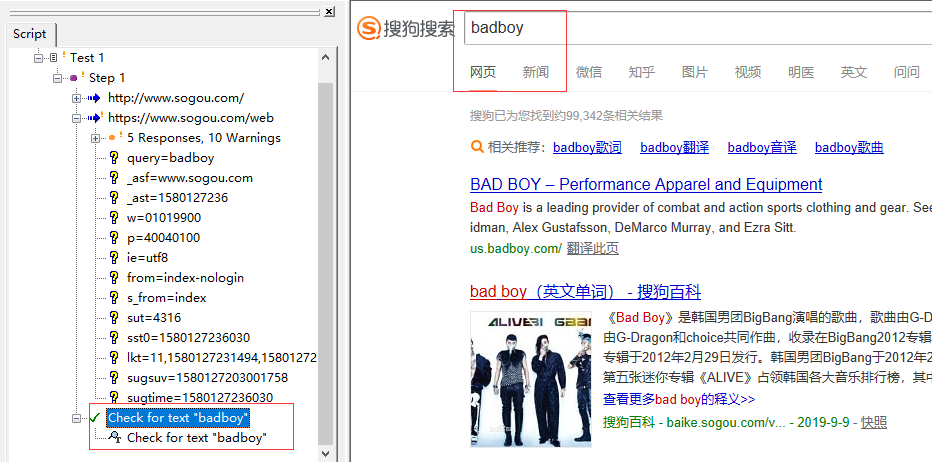Expand the http://www.sogou.com/ request node

77,98
